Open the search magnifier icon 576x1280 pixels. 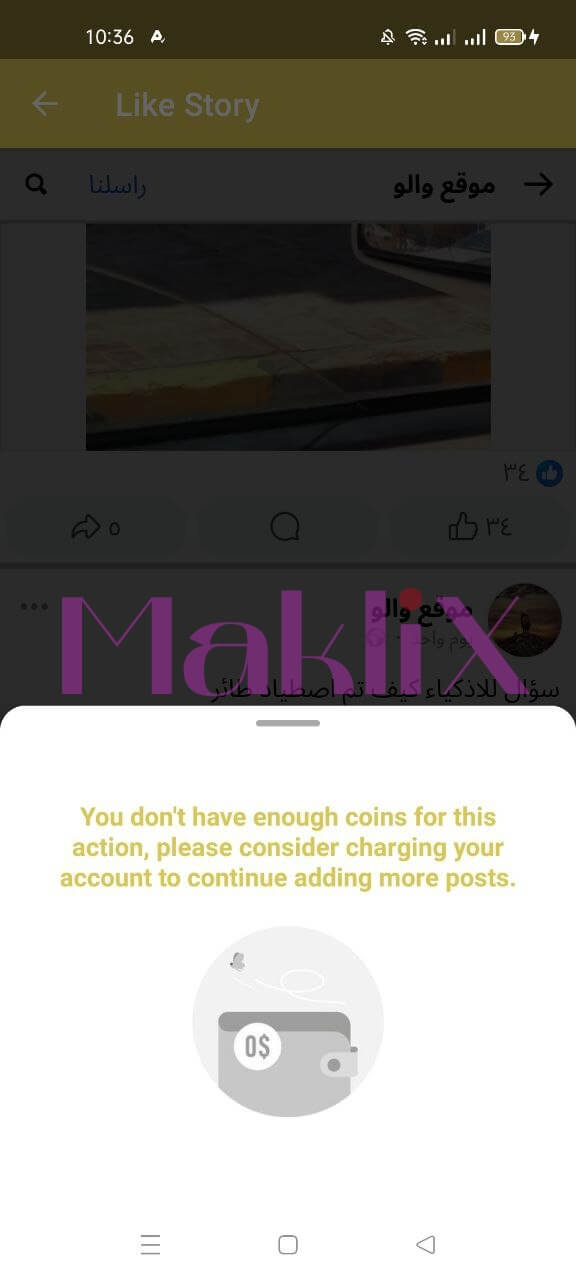point(36,185)
